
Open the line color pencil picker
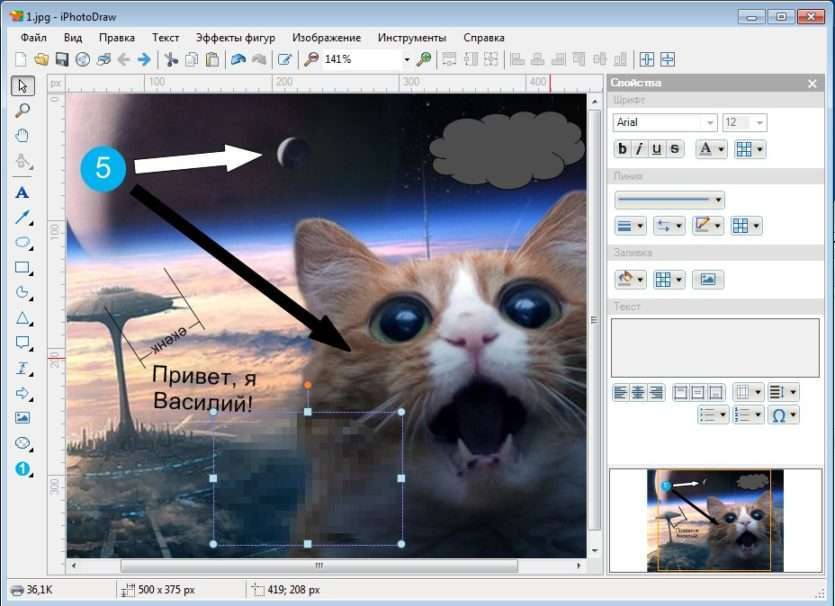click(x=708, y=226)
